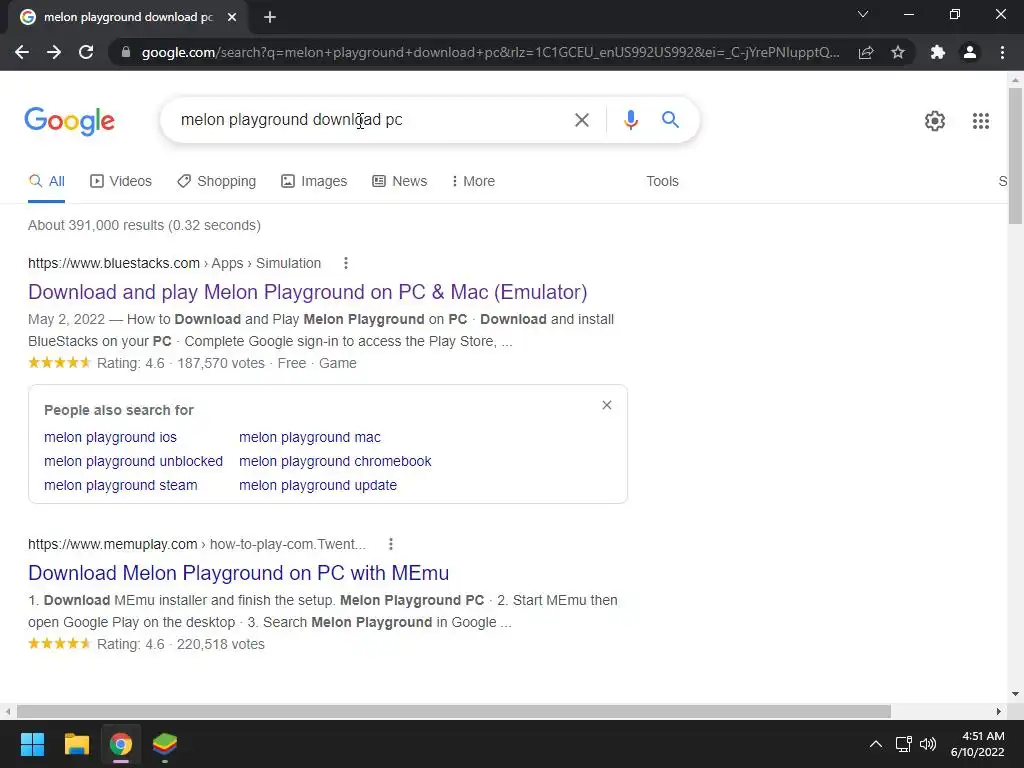Reload the current page
The width and height of the screenshot is (1024, 768).
click(x=86, y=52)
